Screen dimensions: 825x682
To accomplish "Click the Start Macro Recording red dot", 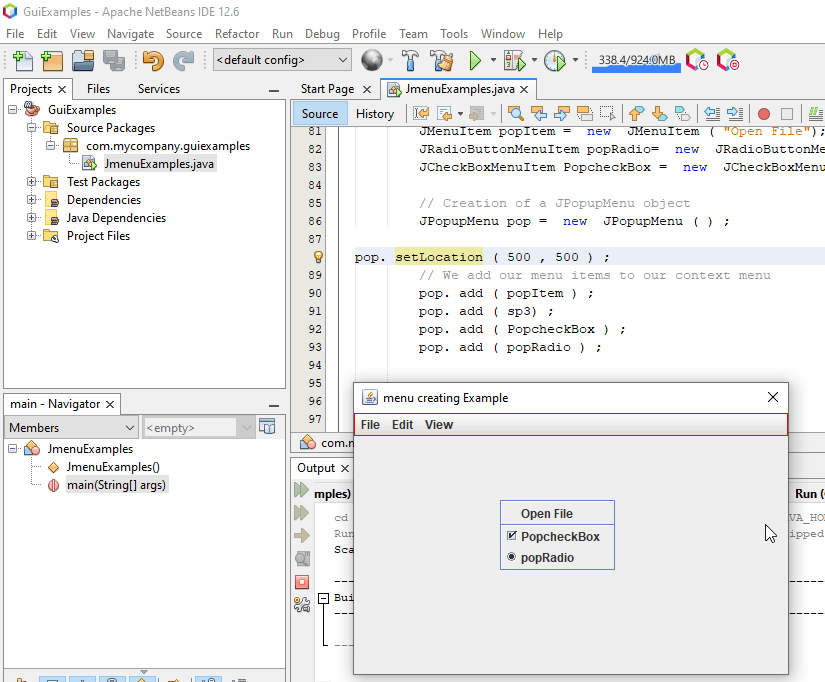I will coord(764,114).
